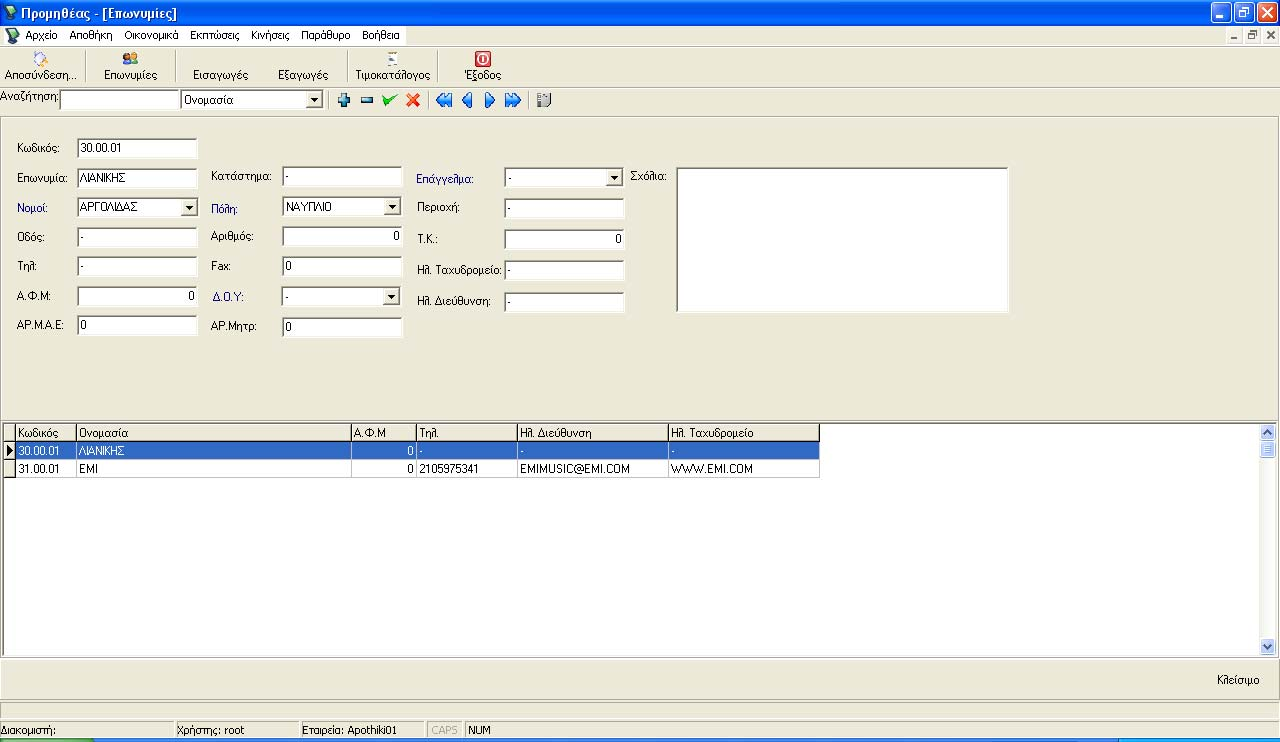Go to first record arrow icon

click(444, 100)
